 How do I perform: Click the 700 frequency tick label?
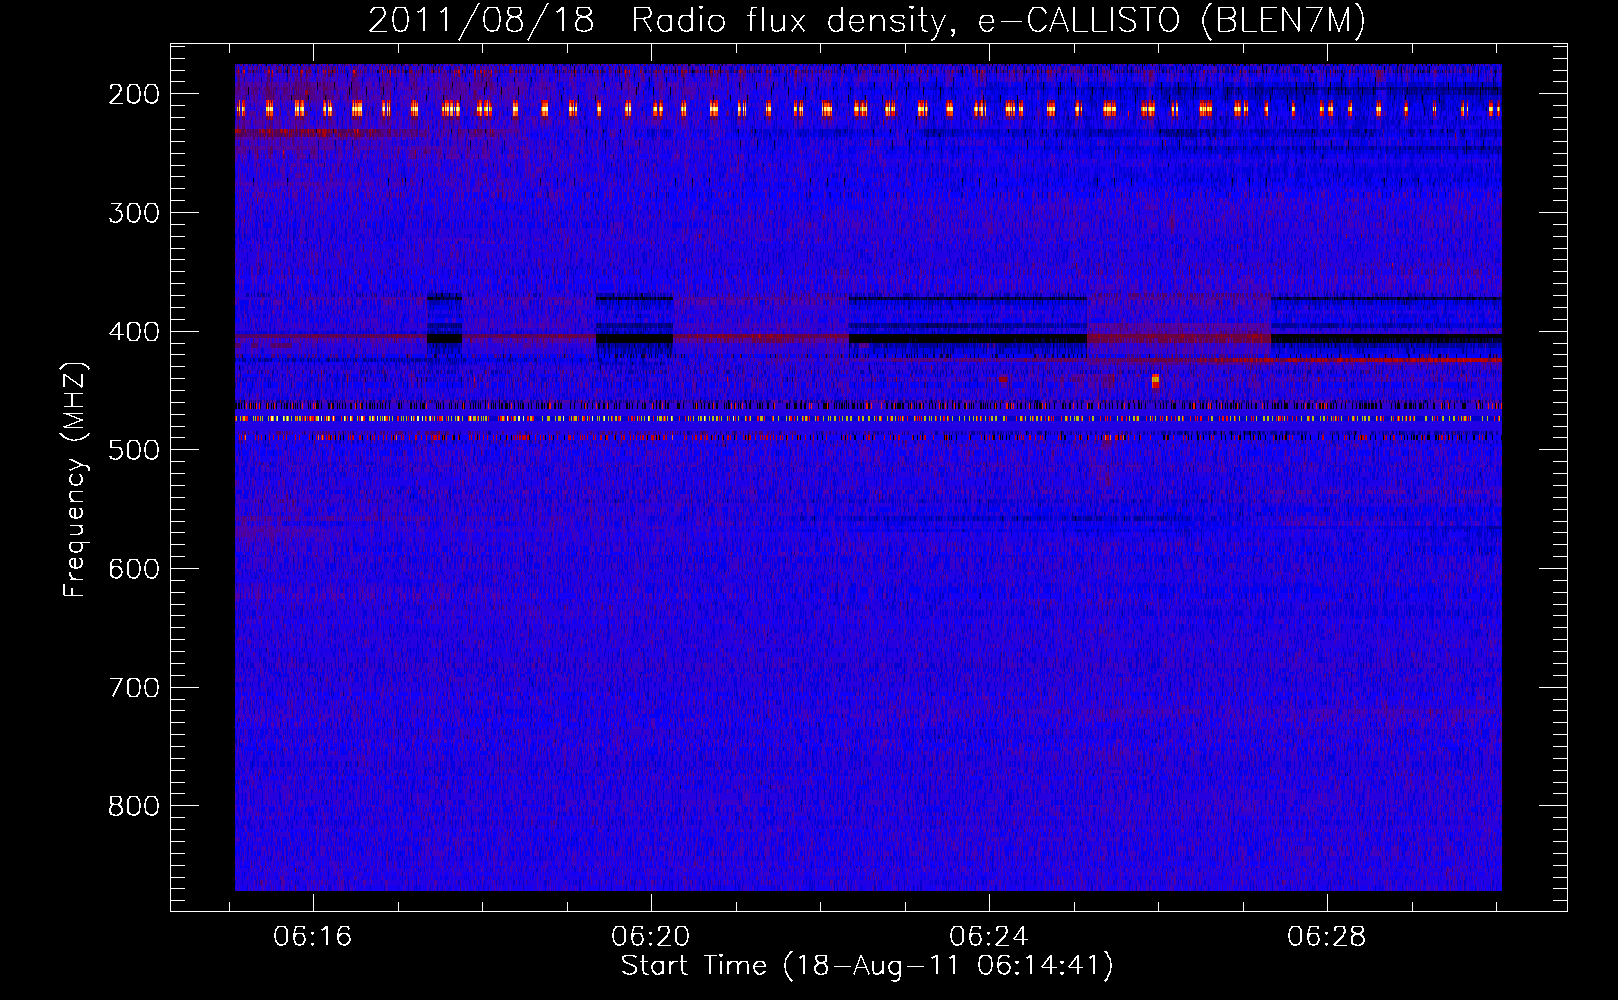(x=134, y=688)
